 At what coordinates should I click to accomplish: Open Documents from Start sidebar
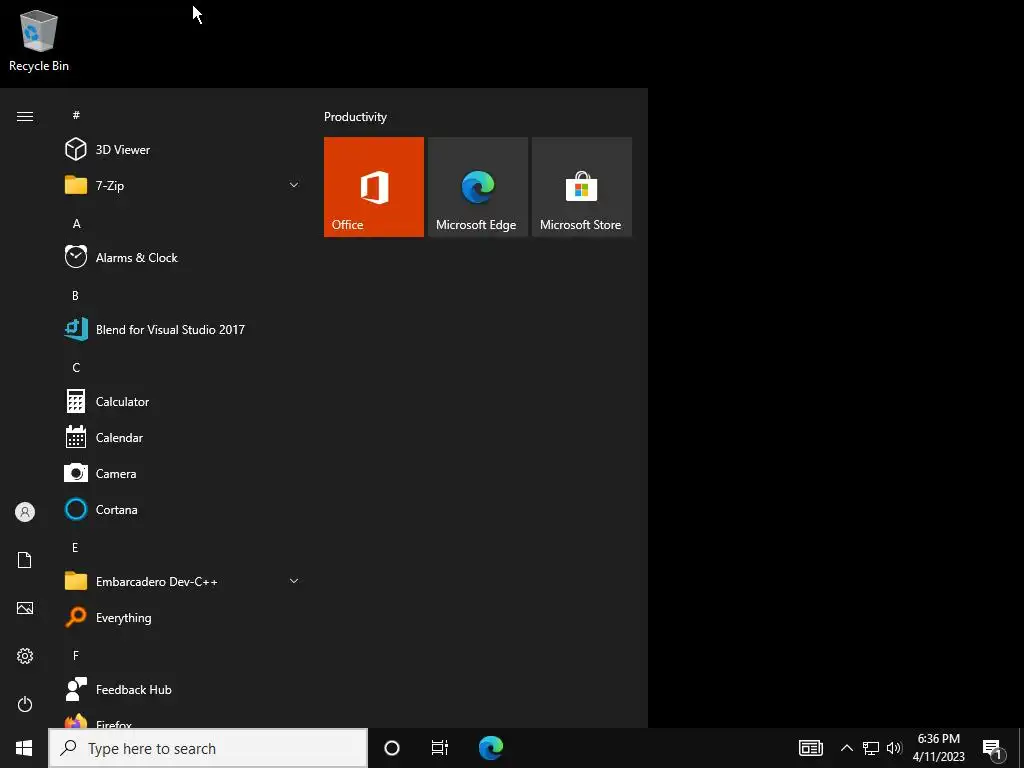point(25,560)
